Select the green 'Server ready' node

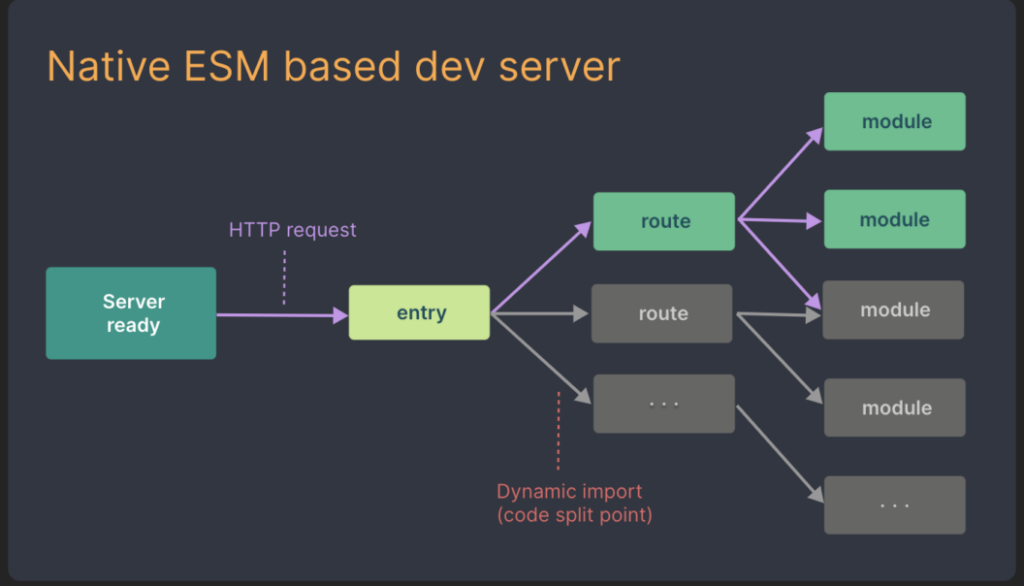coord(130,312)
